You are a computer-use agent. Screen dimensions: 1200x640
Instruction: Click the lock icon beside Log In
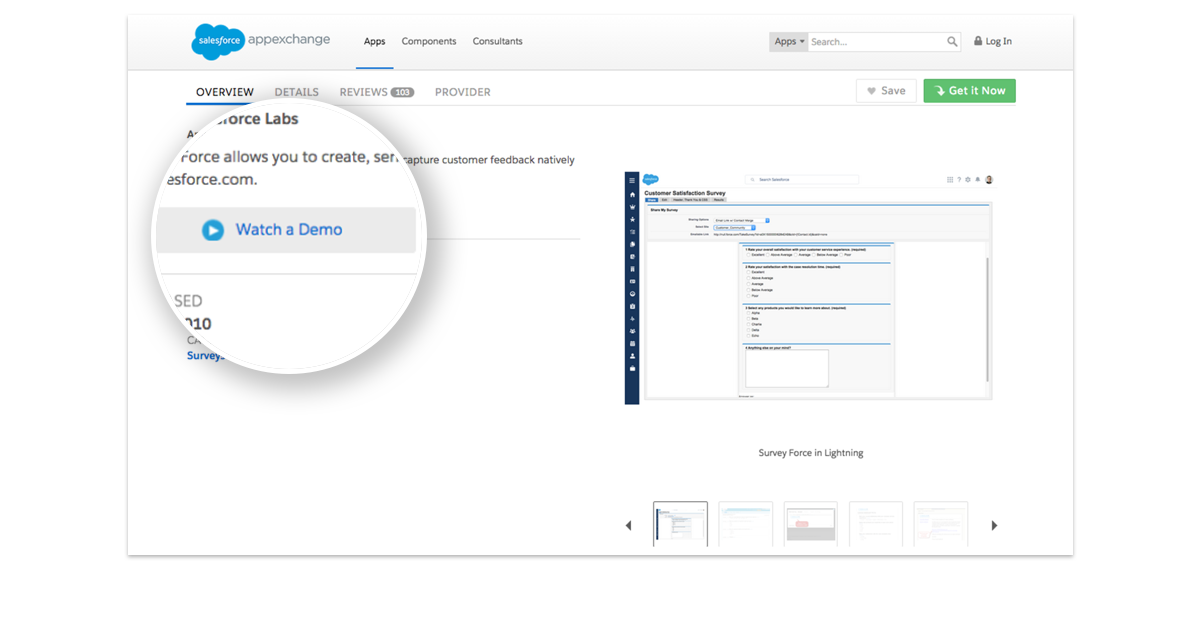point(978,41)
